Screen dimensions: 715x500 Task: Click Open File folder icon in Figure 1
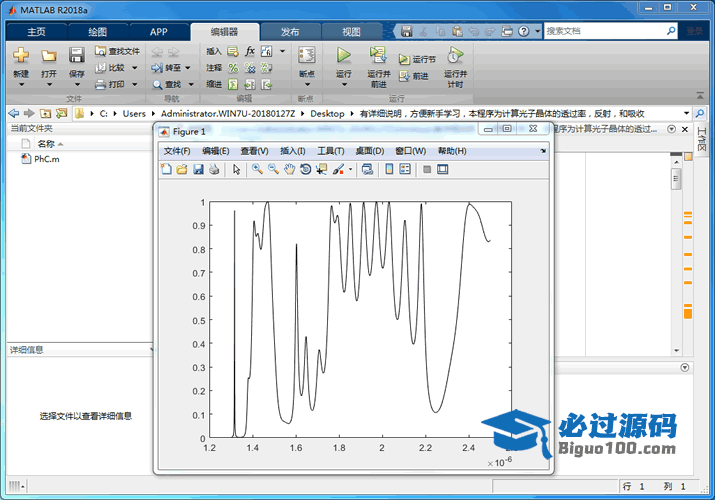tap(182, 170)
